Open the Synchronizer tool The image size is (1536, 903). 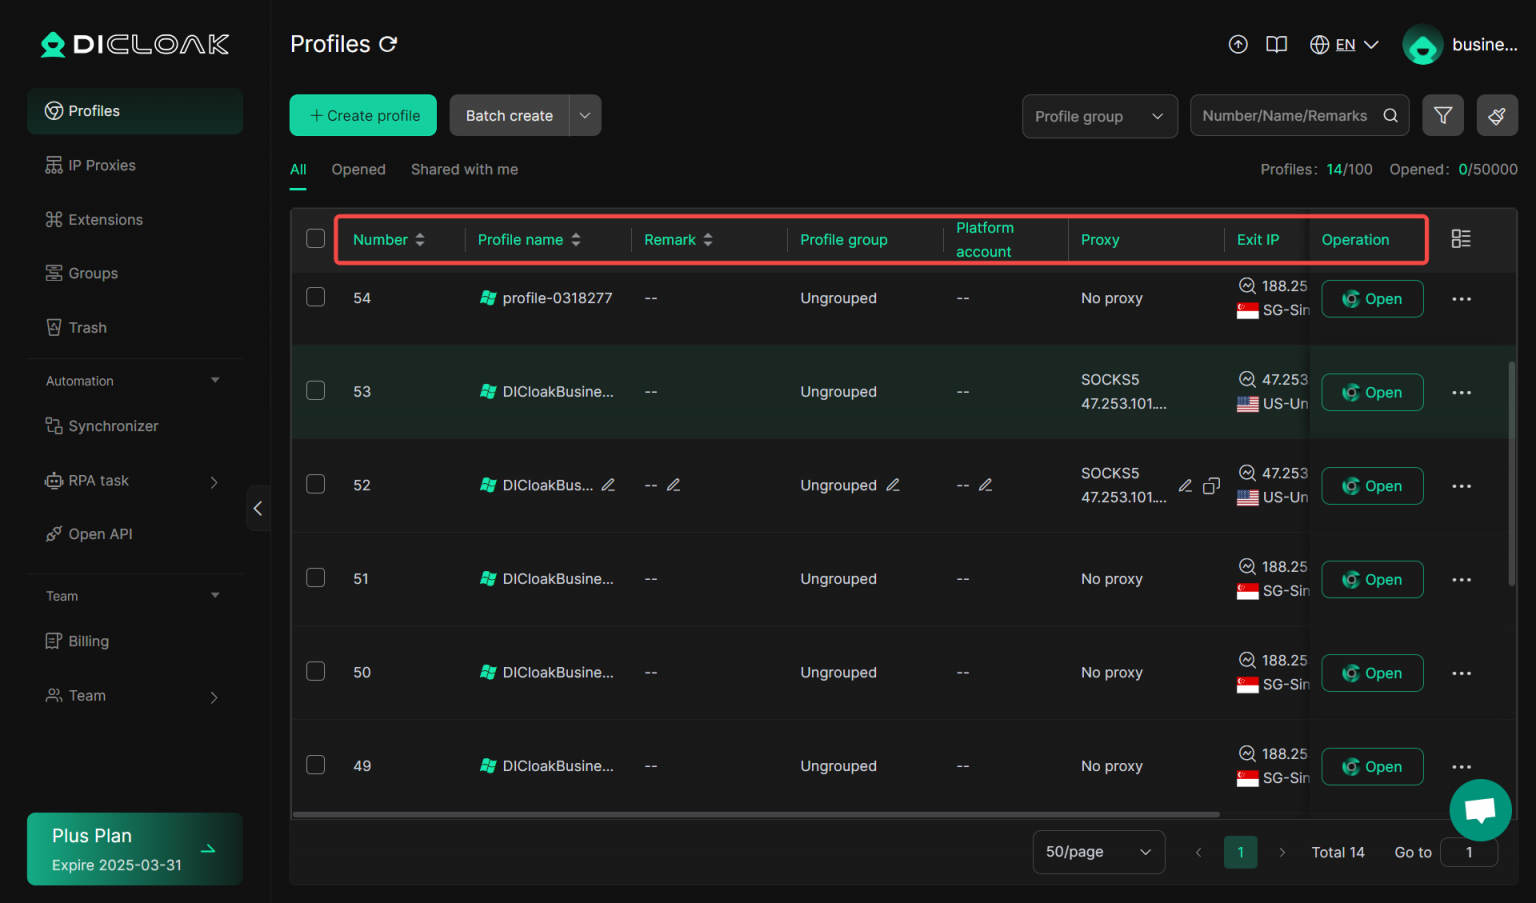[112, 425]
